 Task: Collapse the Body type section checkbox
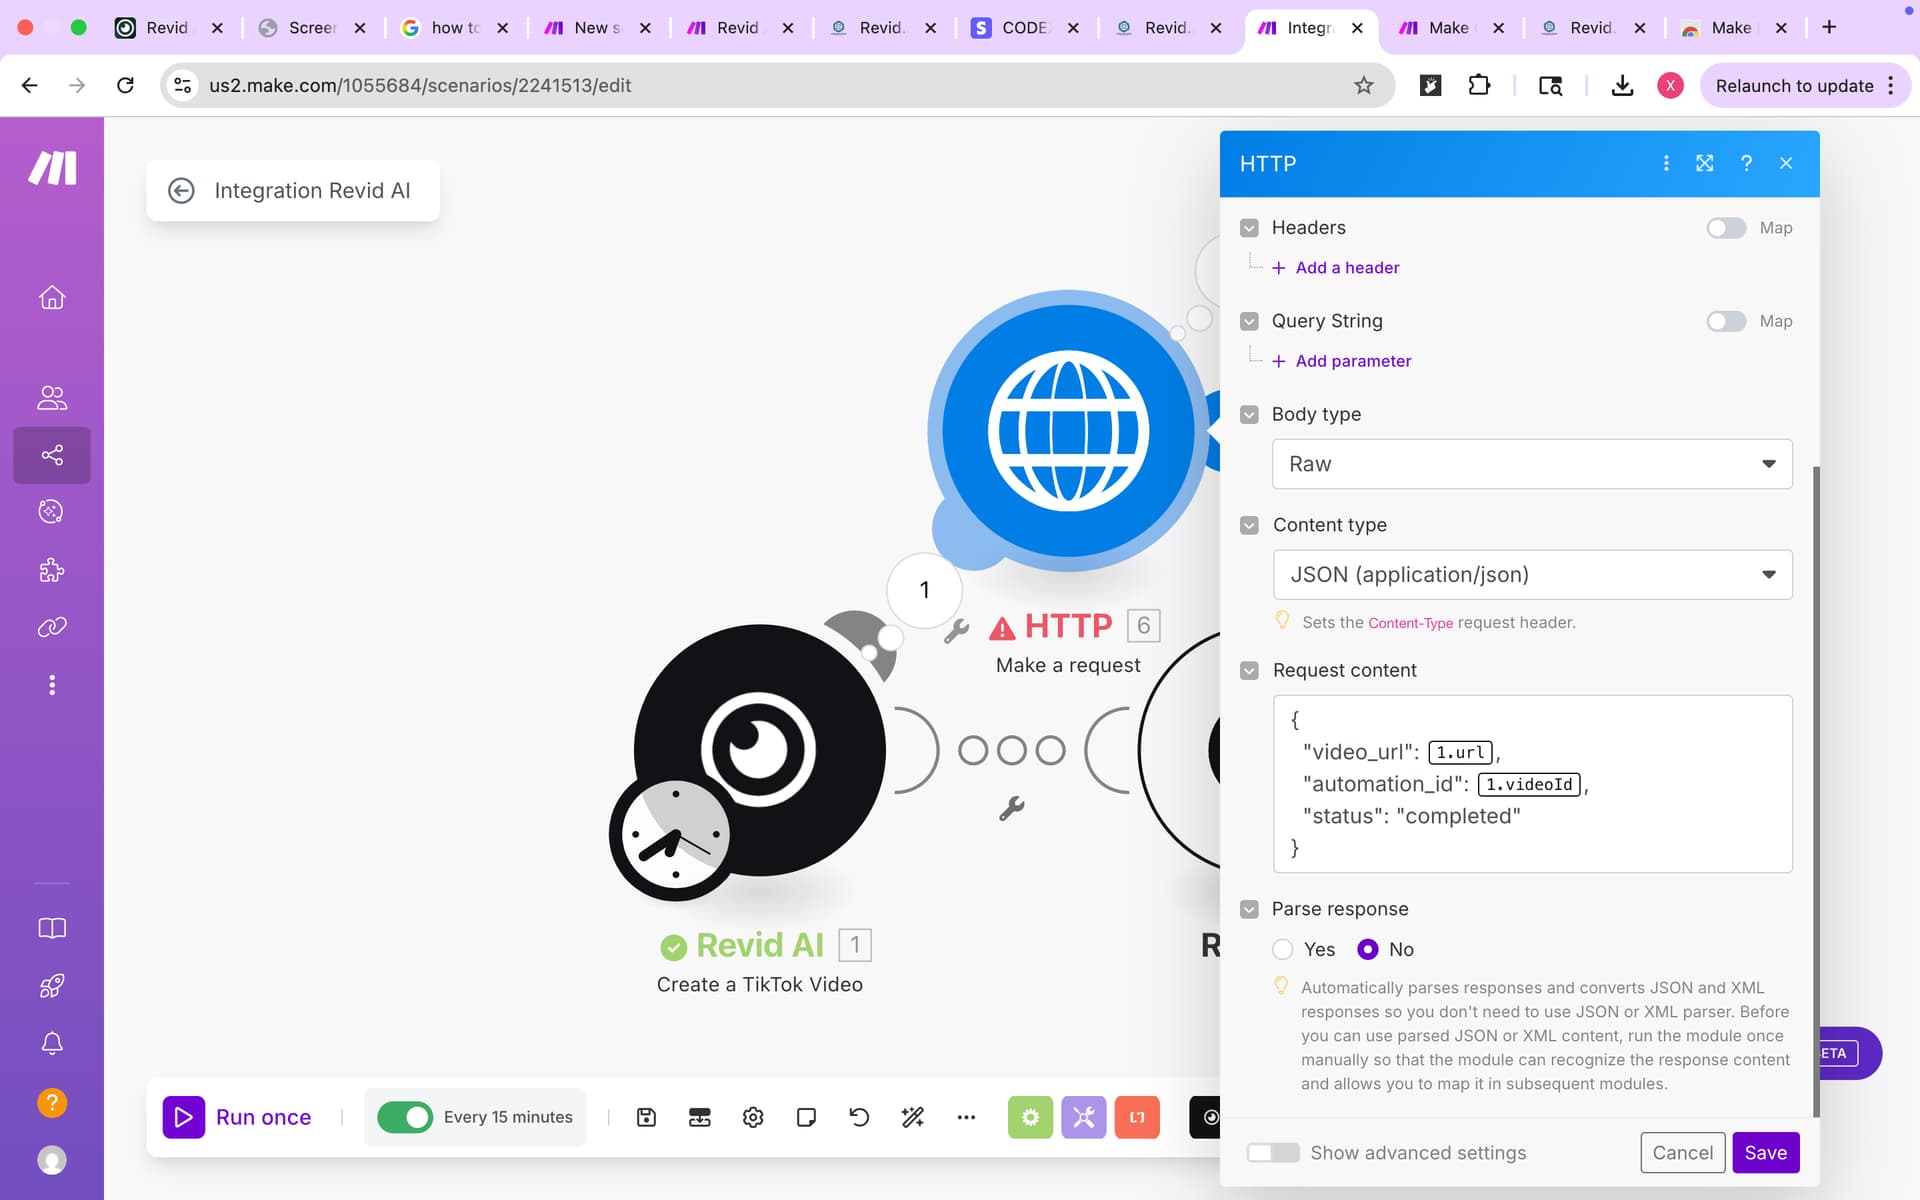pyautogui.click(x=1249, y=414)
